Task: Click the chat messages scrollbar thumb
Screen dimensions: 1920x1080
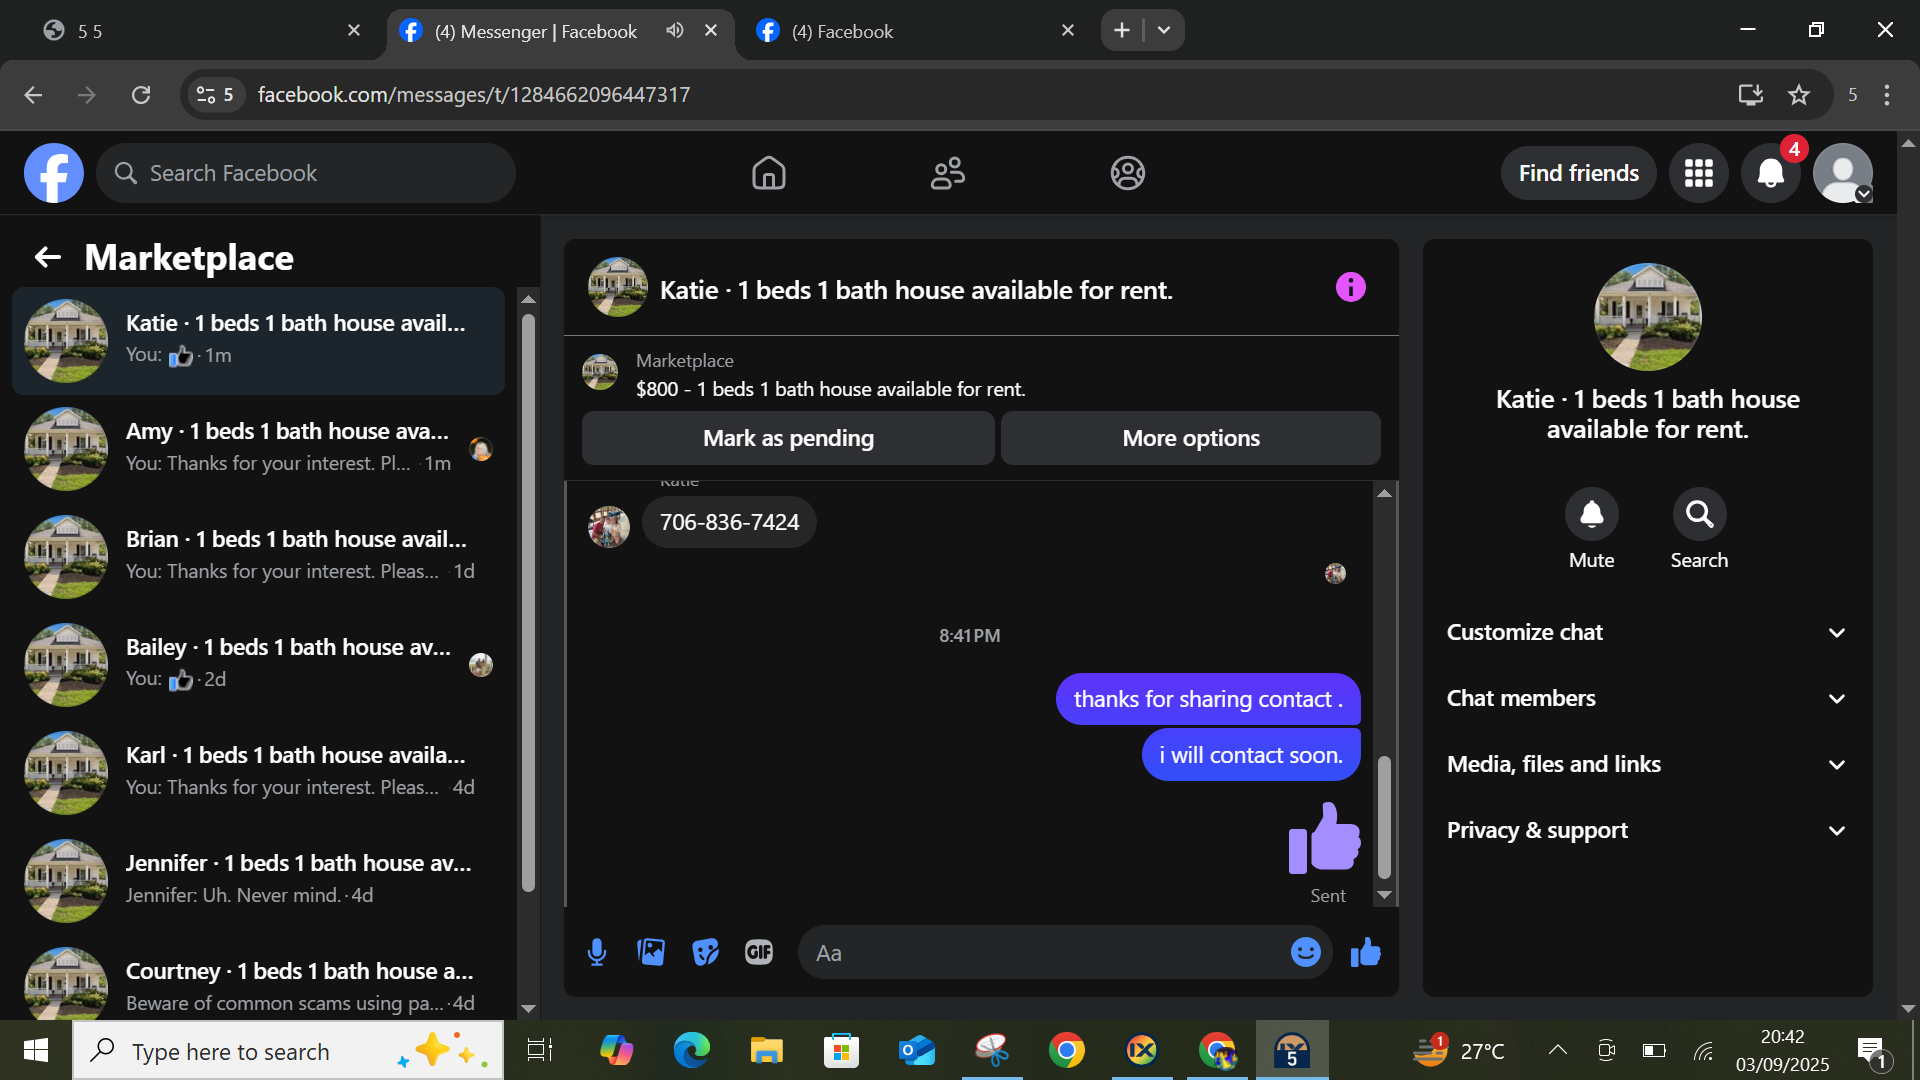Action: pos(1384,816)
